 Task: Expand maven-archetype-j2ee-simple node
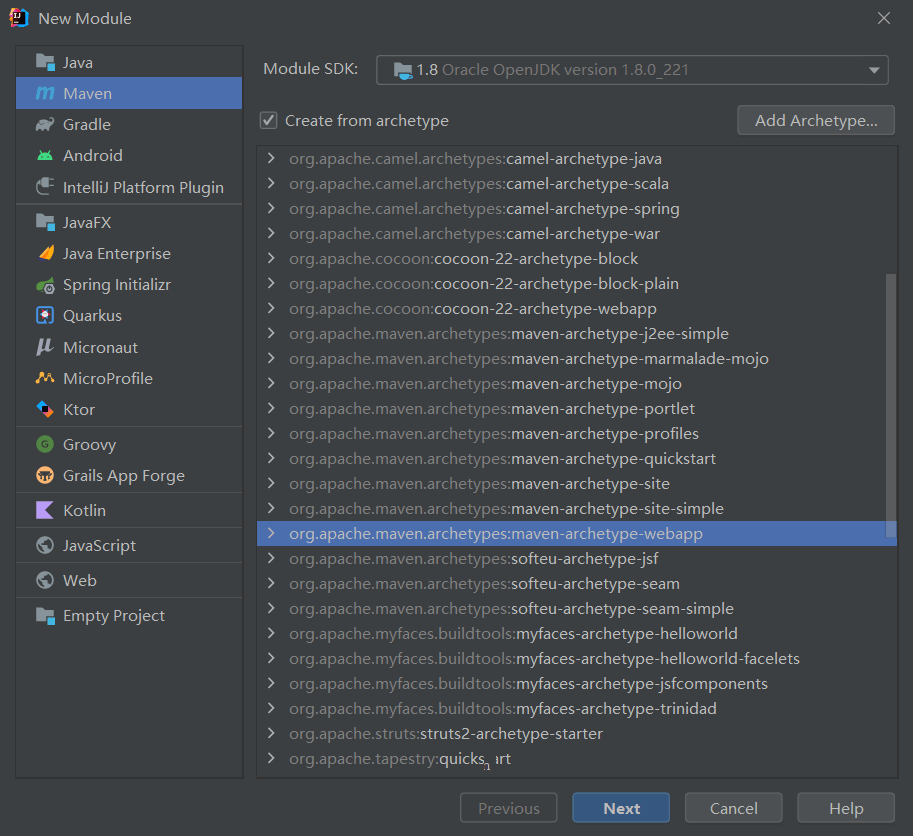point(271,334)
